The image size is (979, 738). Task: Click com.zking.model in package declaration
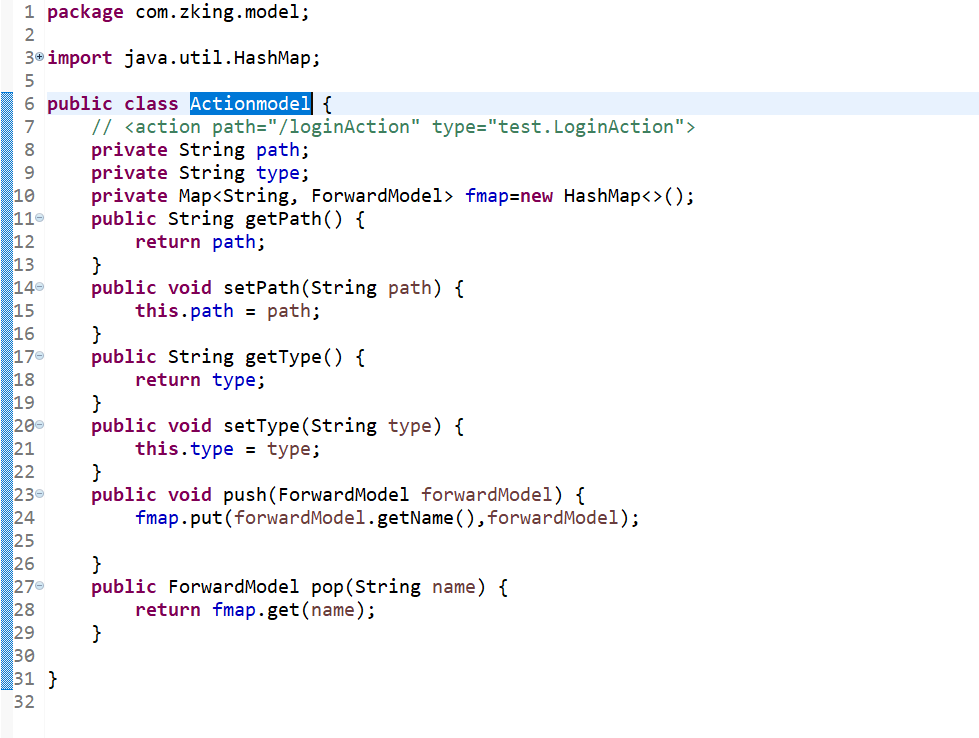[x=217, y=12]
